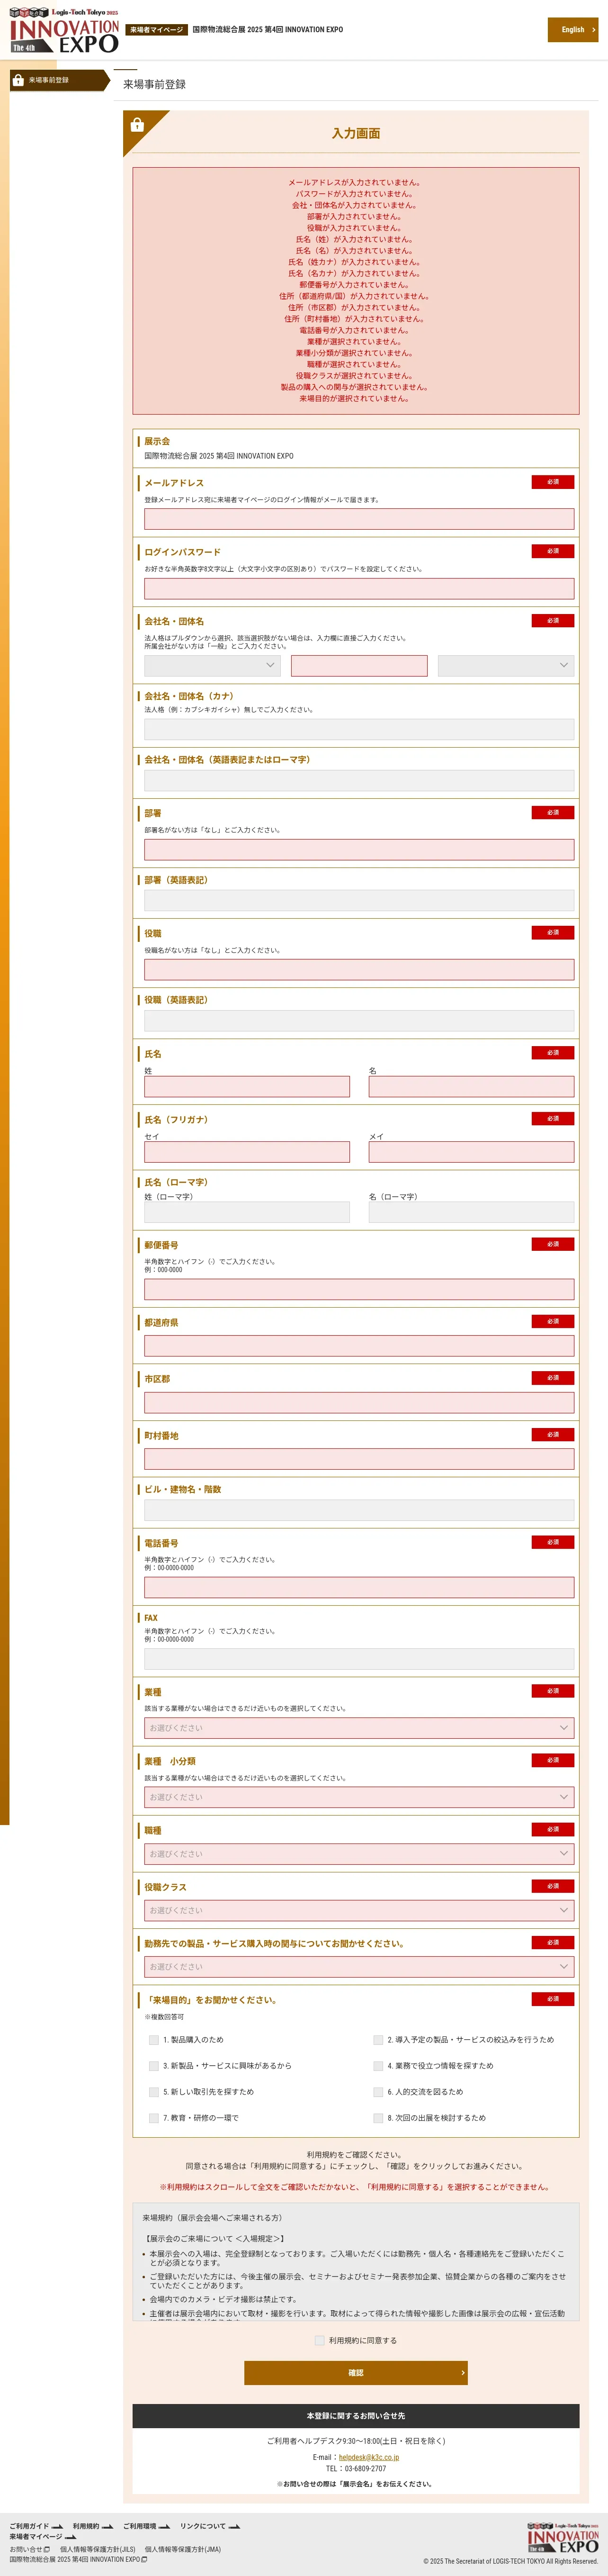Focus the company name text field
Screen dimensions: 608x2576
tap(359, 665)
